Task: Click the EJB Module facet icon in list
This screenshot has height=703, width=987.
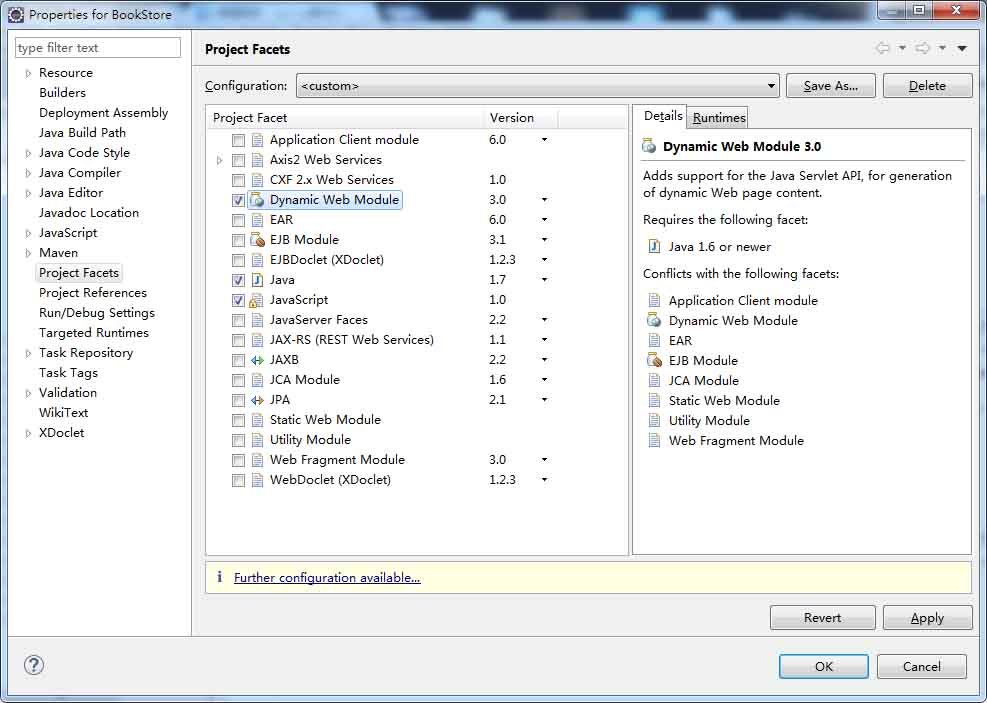Action: point(257,240)
